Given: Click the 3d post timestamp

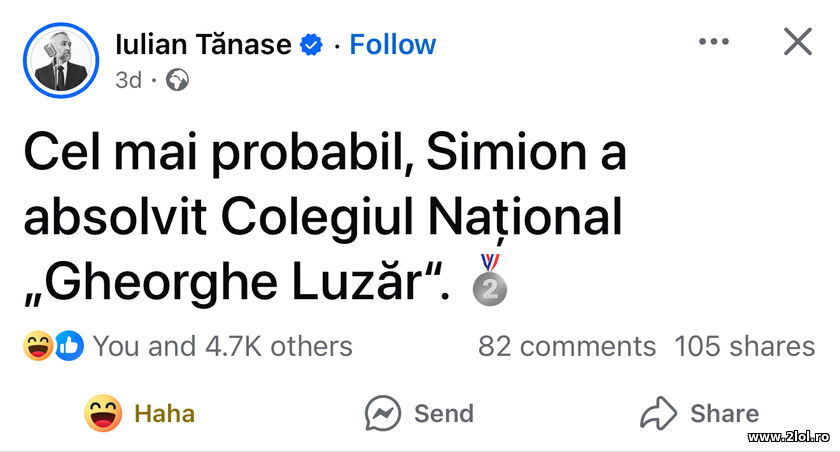Looking at the screenshot, I should click(x=128, y=80).
